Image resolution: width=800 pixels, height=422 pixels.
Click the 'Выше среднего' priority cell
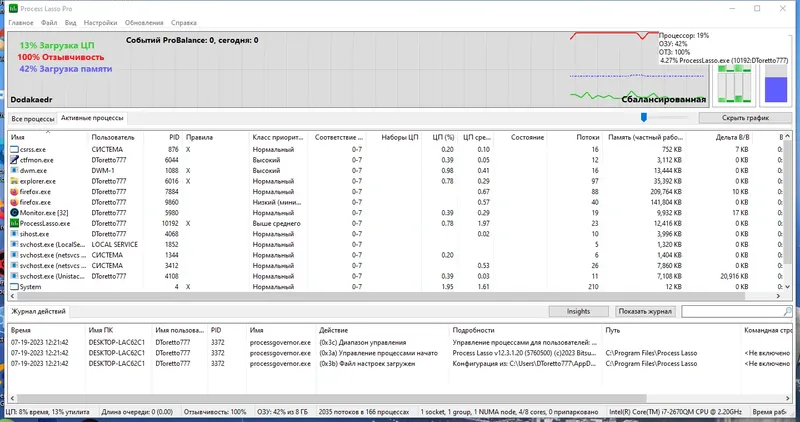pos(277,224)
